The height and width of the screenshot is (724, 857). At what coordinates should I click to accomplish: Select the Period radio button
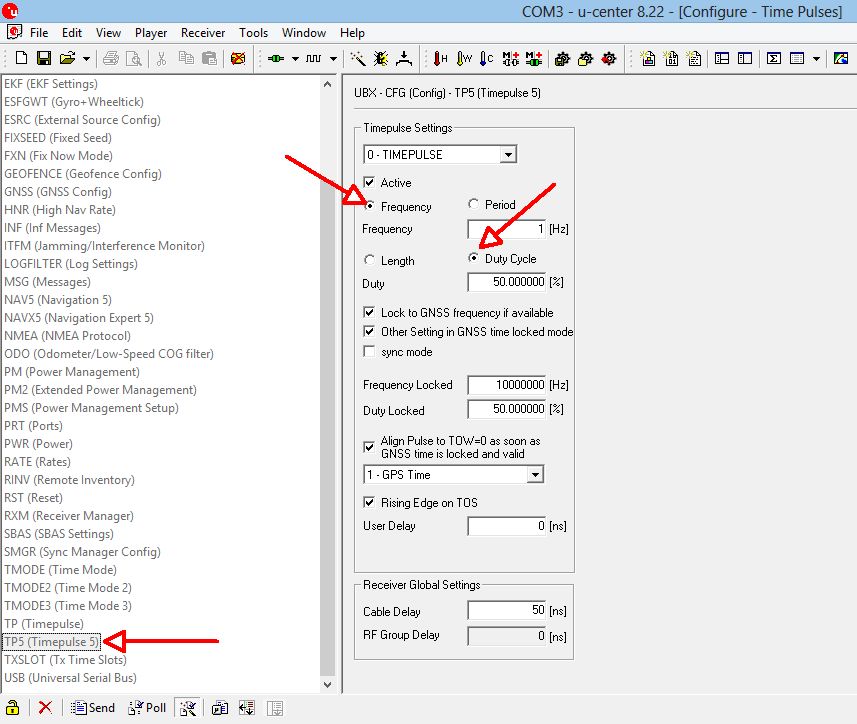[x=473, y=204]
